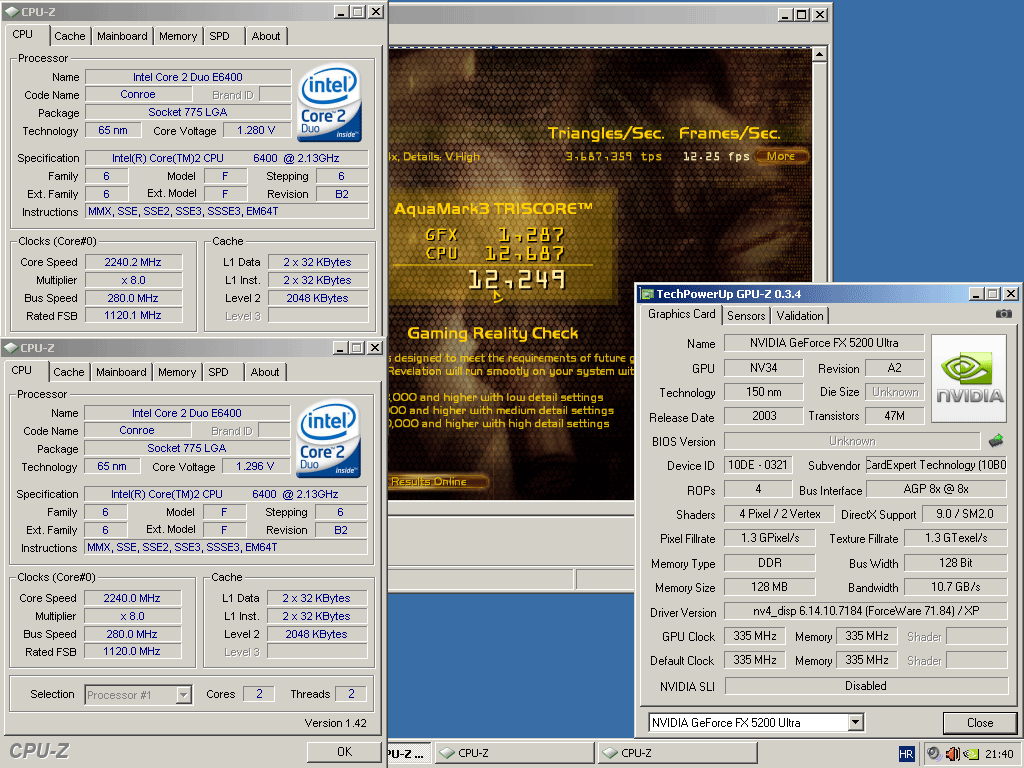1024x768 pixels.
Task: Click the first system tray icon after HR
Action: 935,754
